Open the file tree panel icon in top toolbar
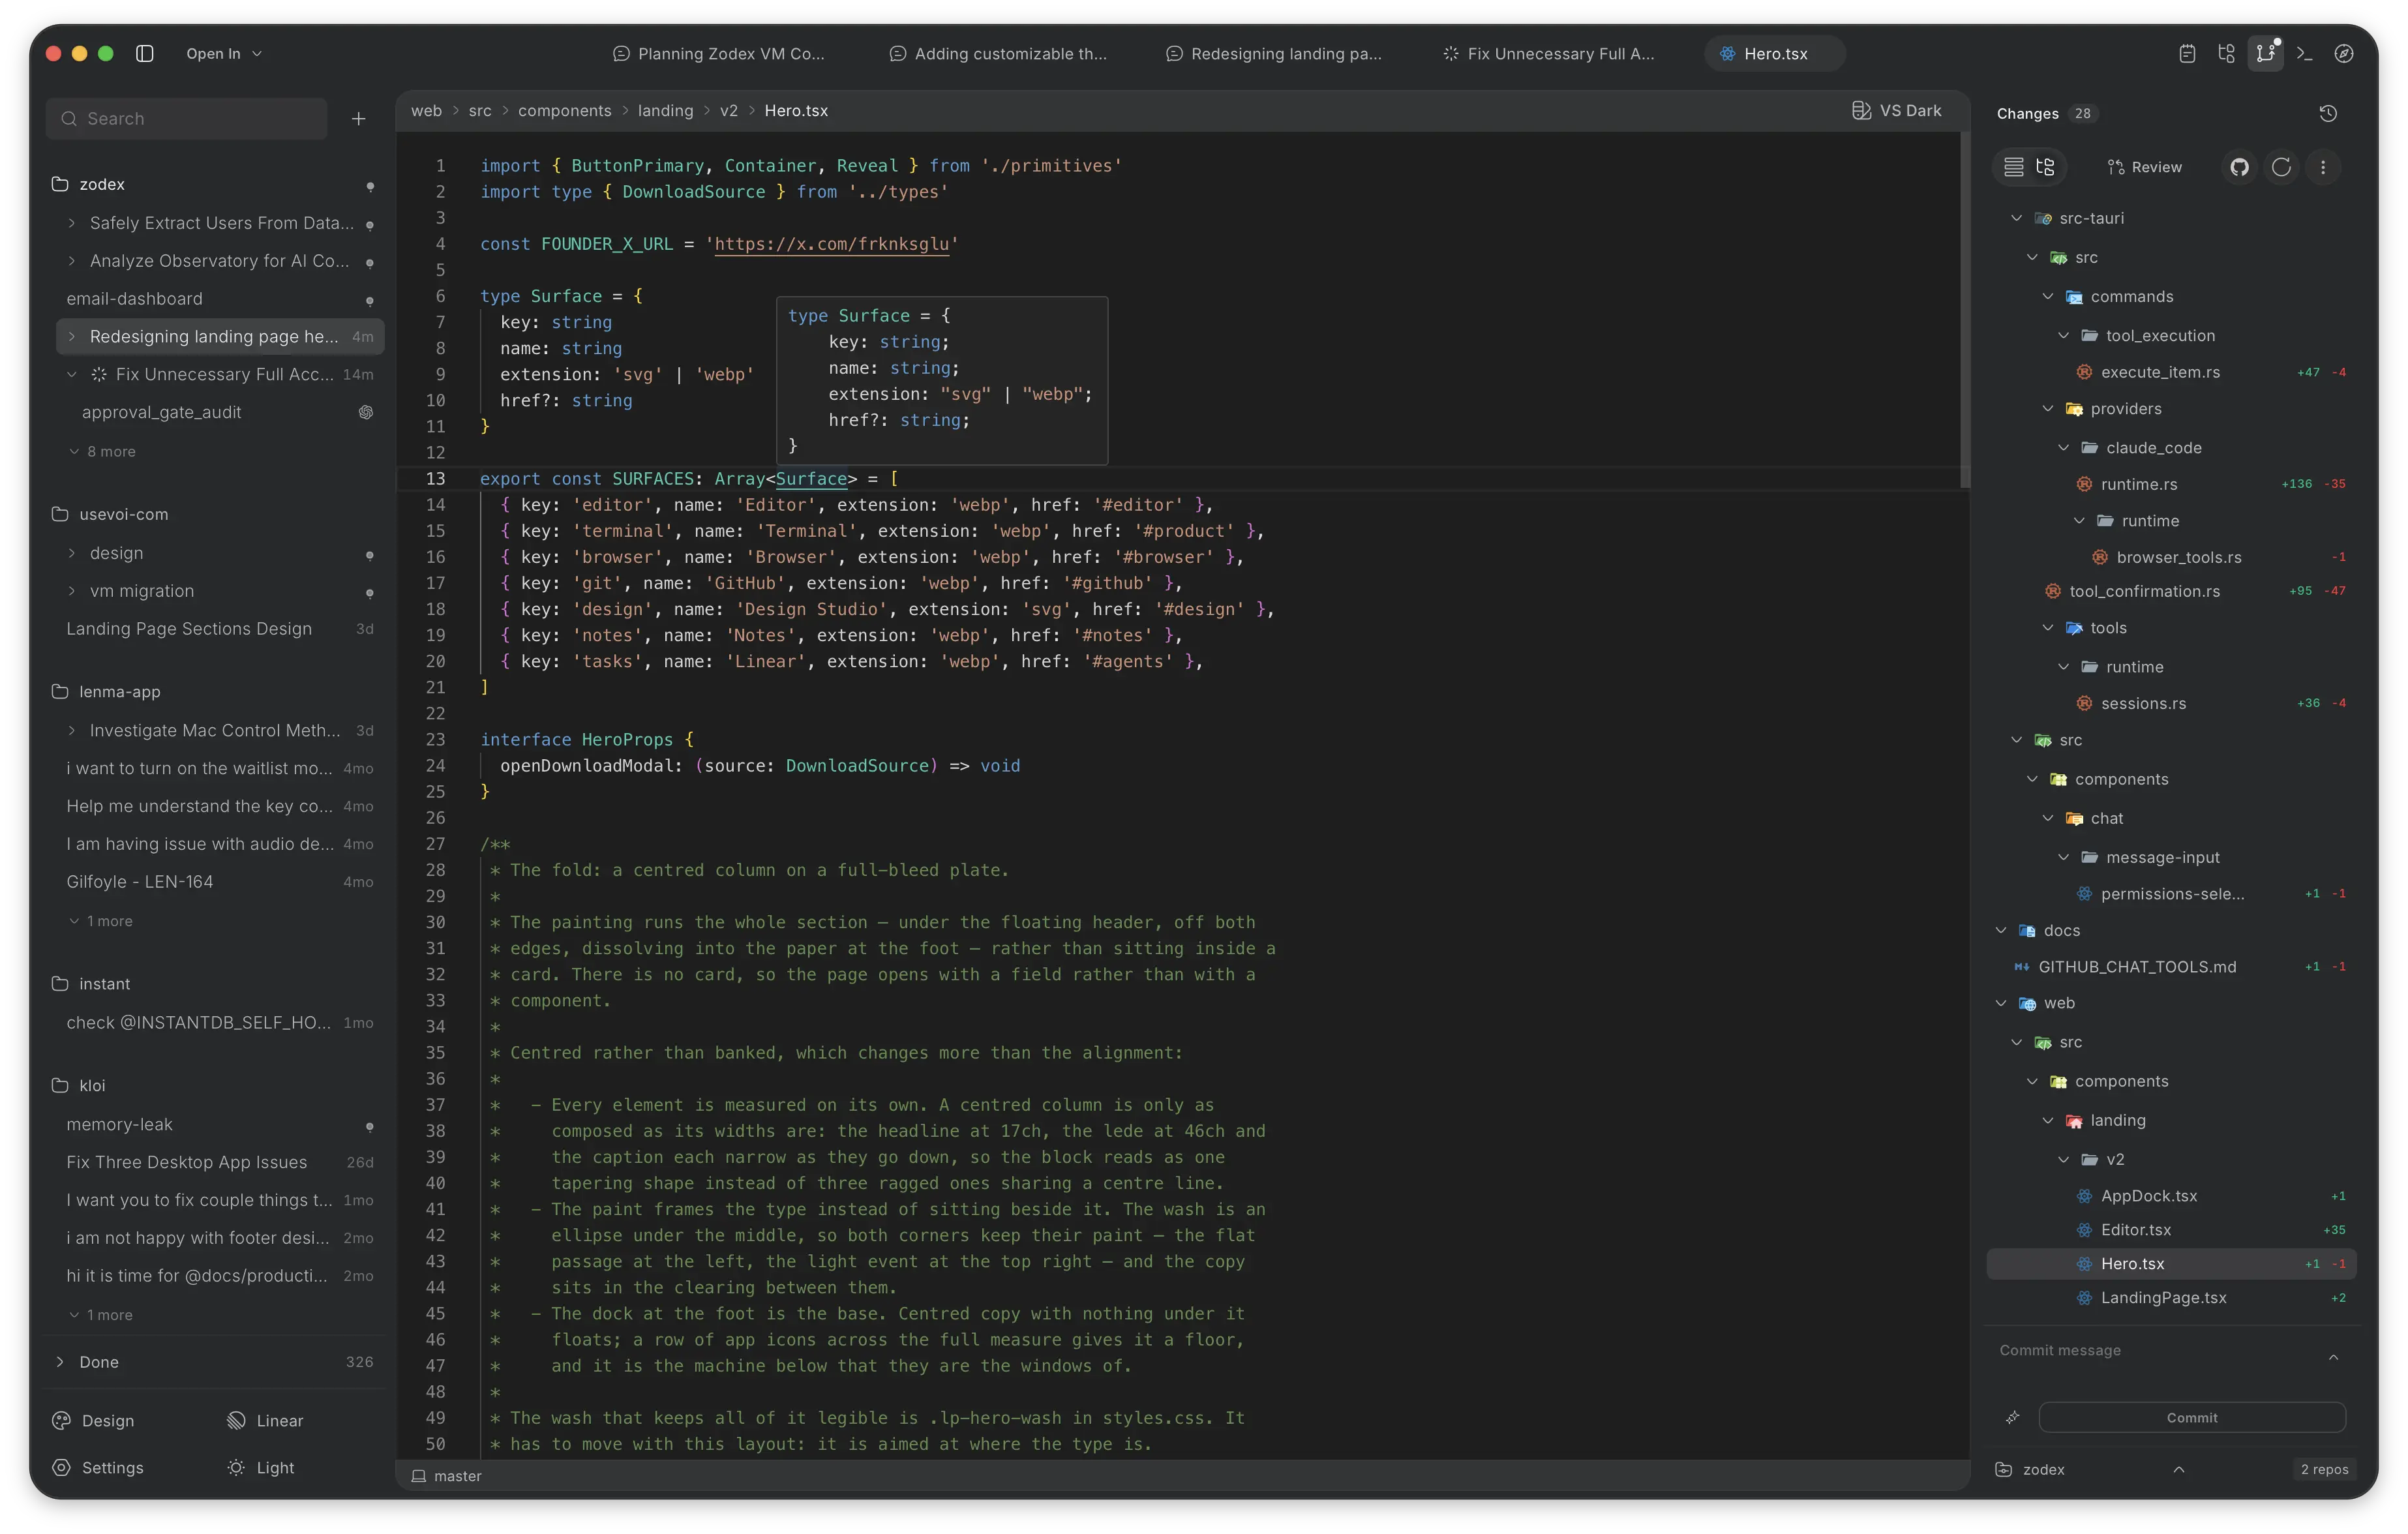This screenshot has height=1534, width=2408. [x=2226, y=54]
